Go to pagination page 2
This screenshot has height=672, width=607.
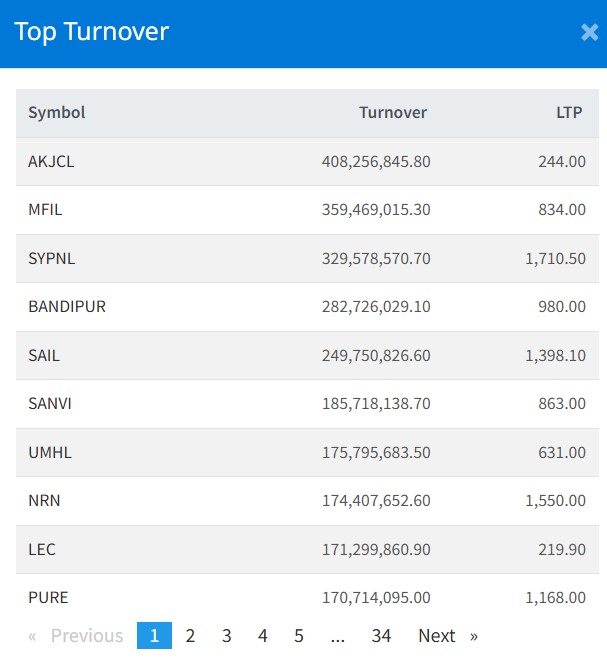click(x=190, y=636)
